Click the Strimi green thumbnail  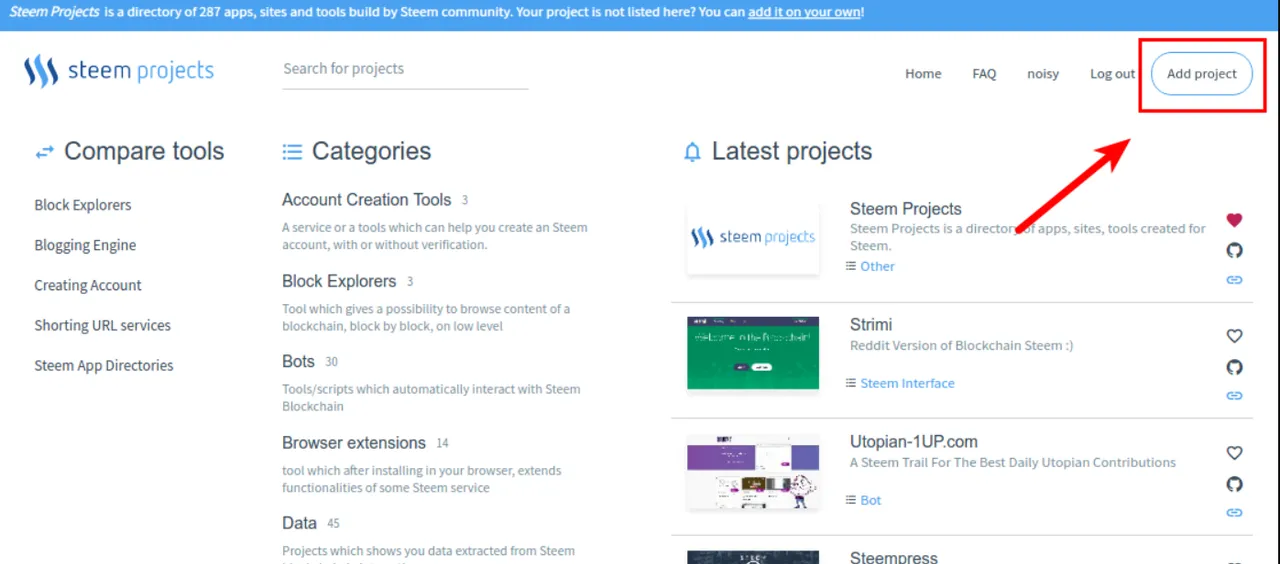(753, 353)
